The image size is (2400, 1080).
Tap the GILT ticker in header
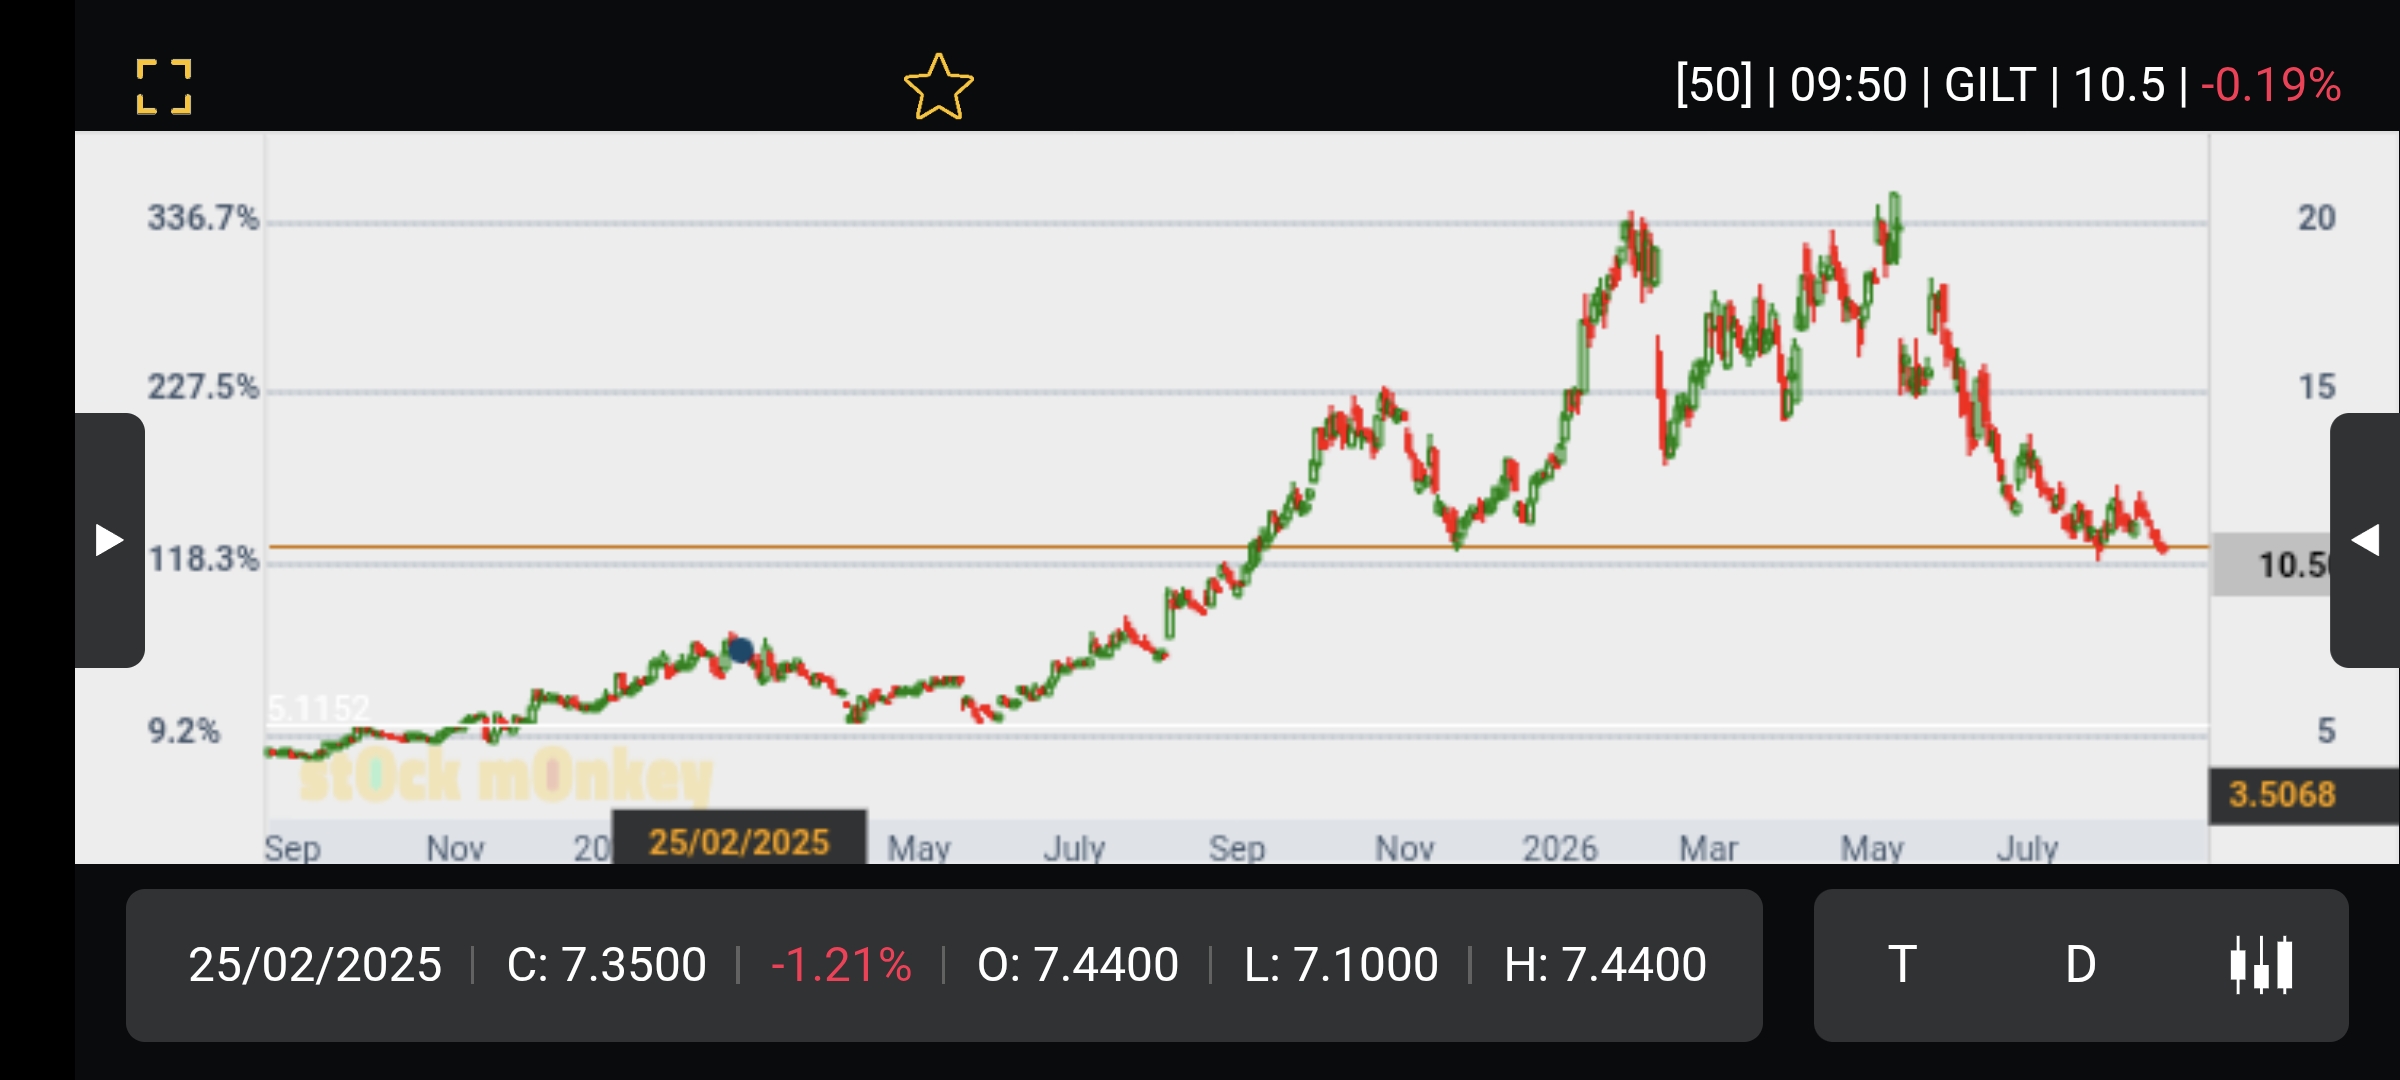coord(1990,85)
